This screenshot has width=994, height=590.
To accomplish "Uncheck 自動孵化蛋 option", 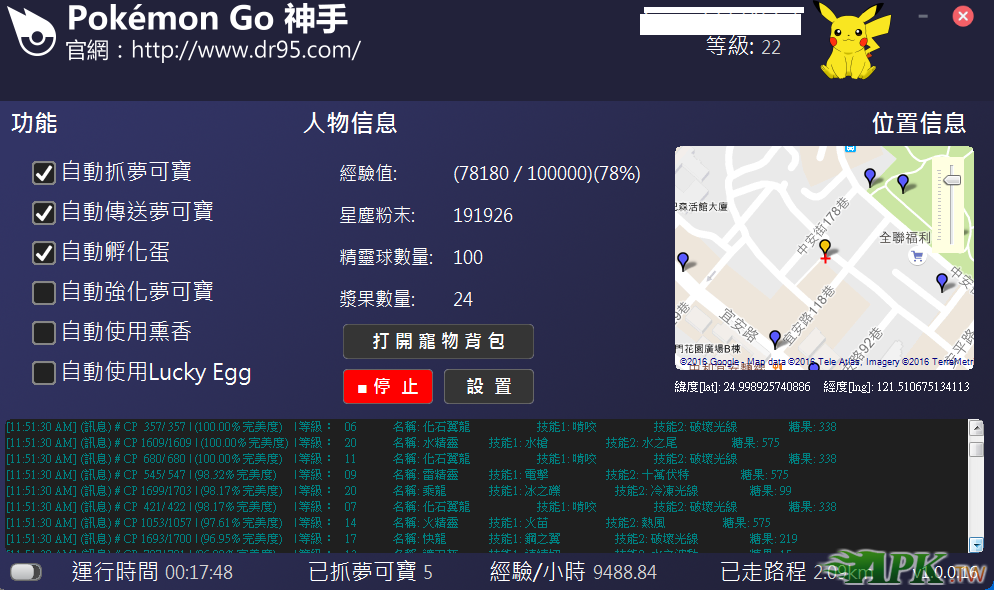I will click(44, 253).
